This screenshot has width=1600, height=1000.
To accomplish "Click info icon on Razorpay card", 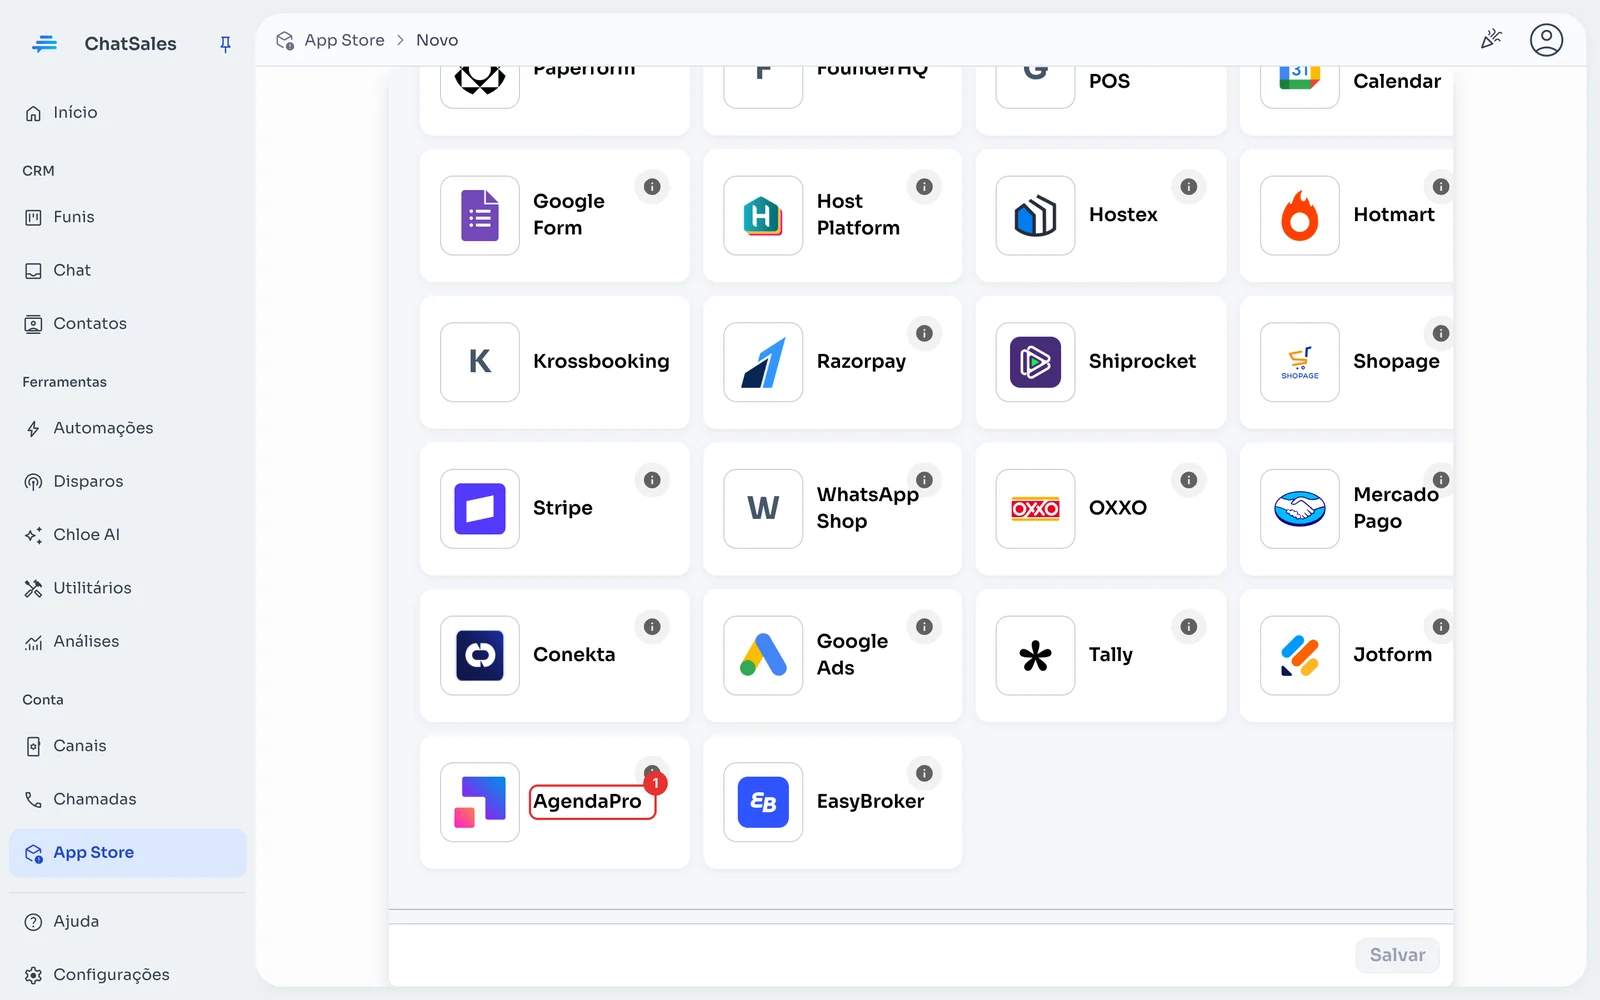I will pyautogui.click(x=924, y=334).
